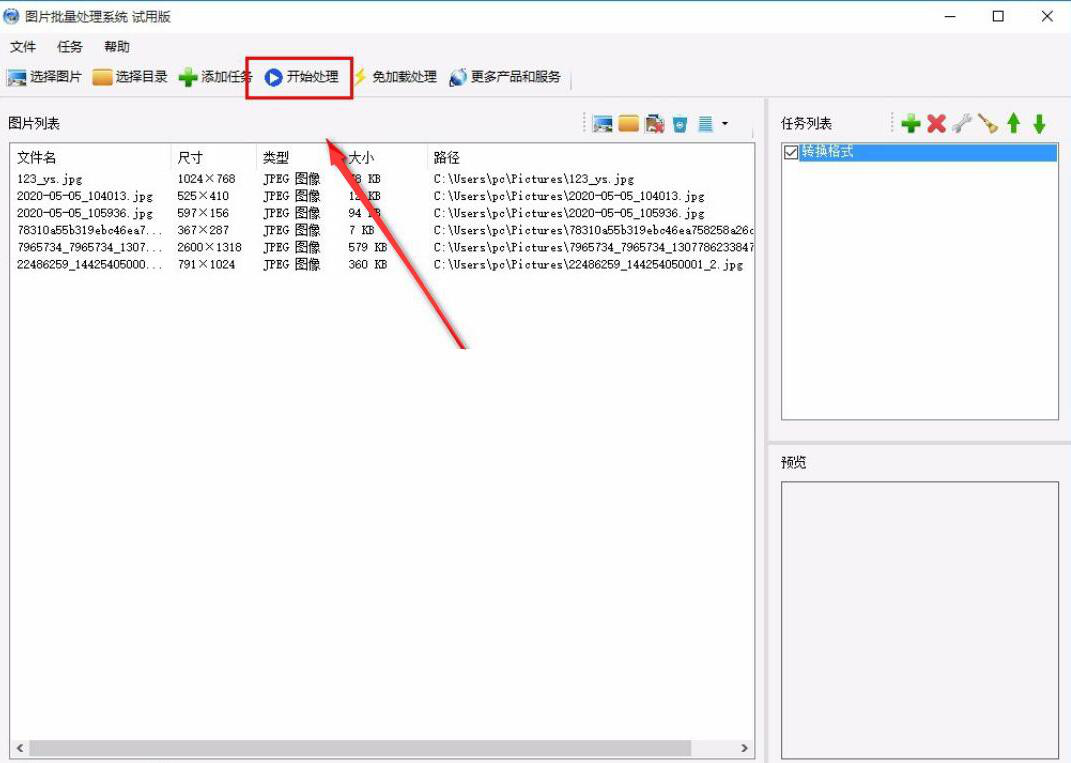Click the blue trash-bin clear icon
1071x763 pixels.
point(680,124)
